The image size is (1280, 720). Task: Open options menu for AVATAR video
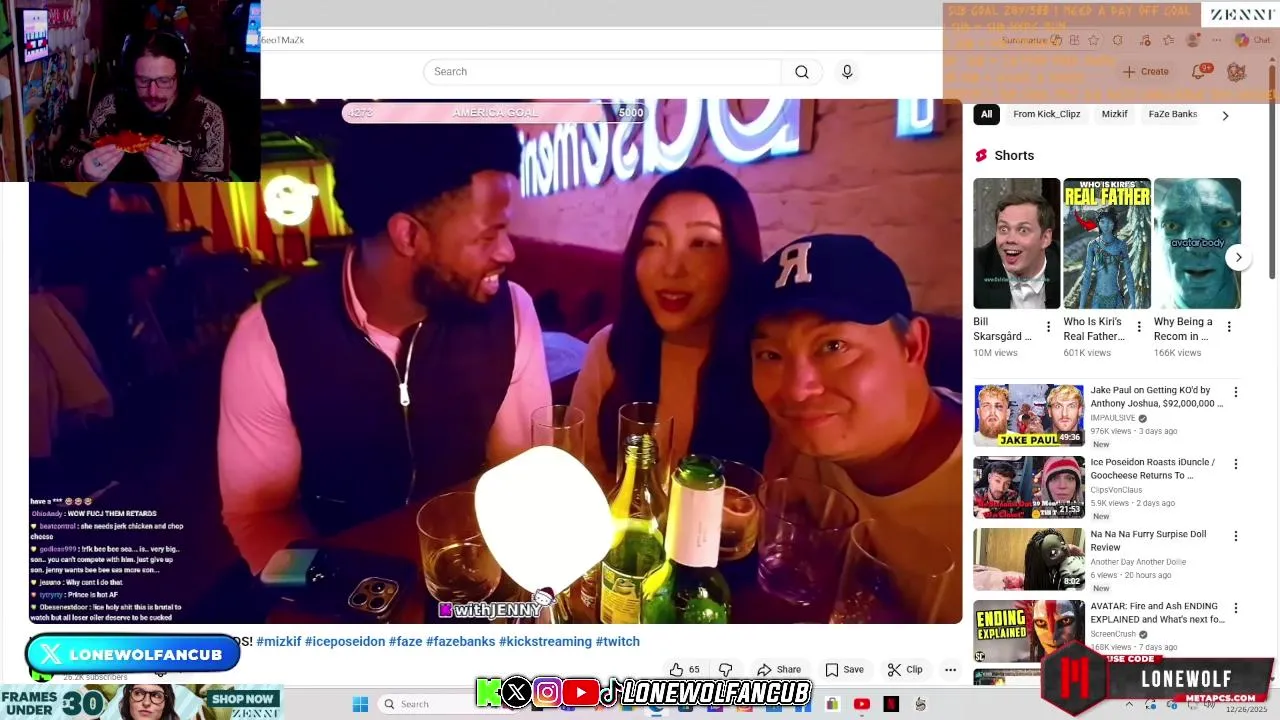[x=1235, y=609]
